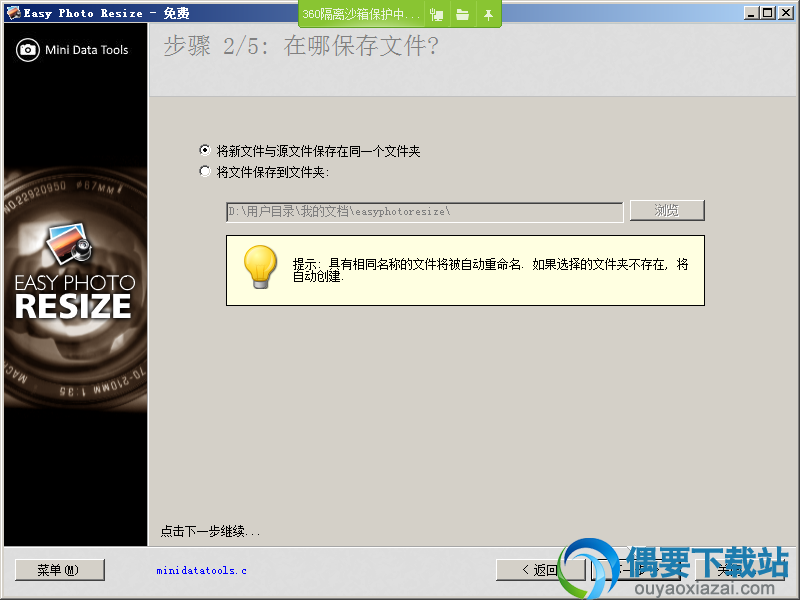Maximize the Easy Photo Resize window

pyautogui.click(x=767, y=13)
